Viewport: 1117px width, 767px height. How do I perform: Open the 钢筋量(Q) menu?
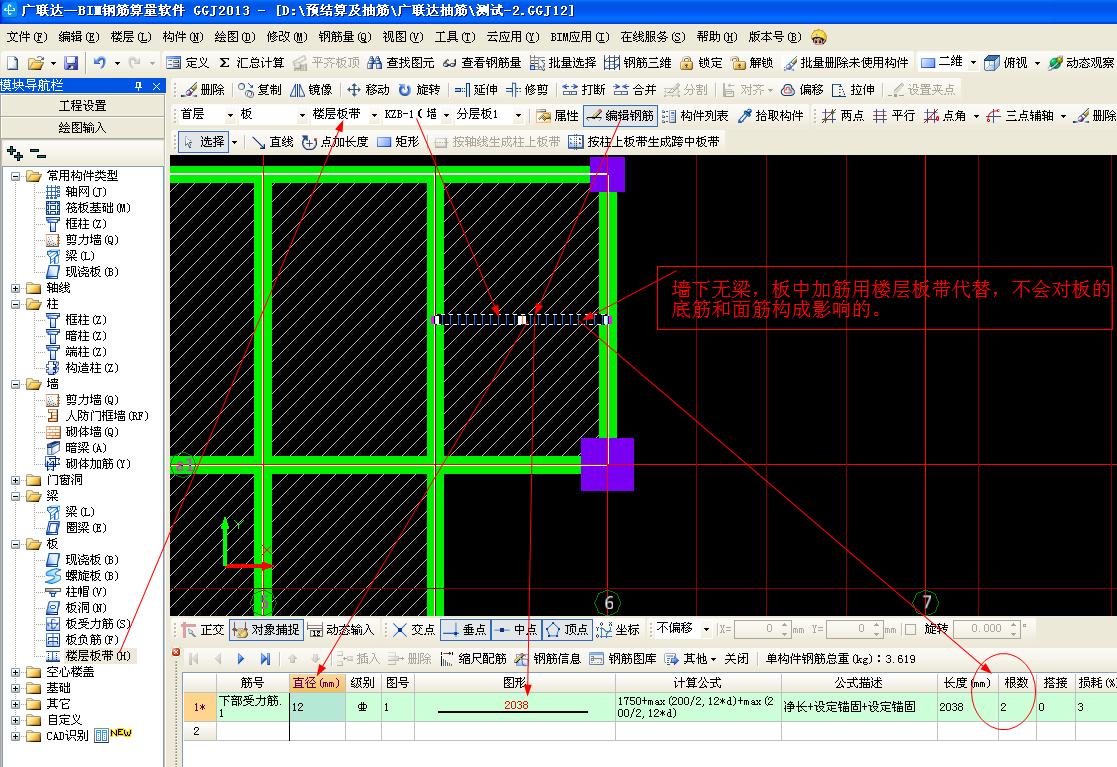pyautogui.click(x=345, y=36)
